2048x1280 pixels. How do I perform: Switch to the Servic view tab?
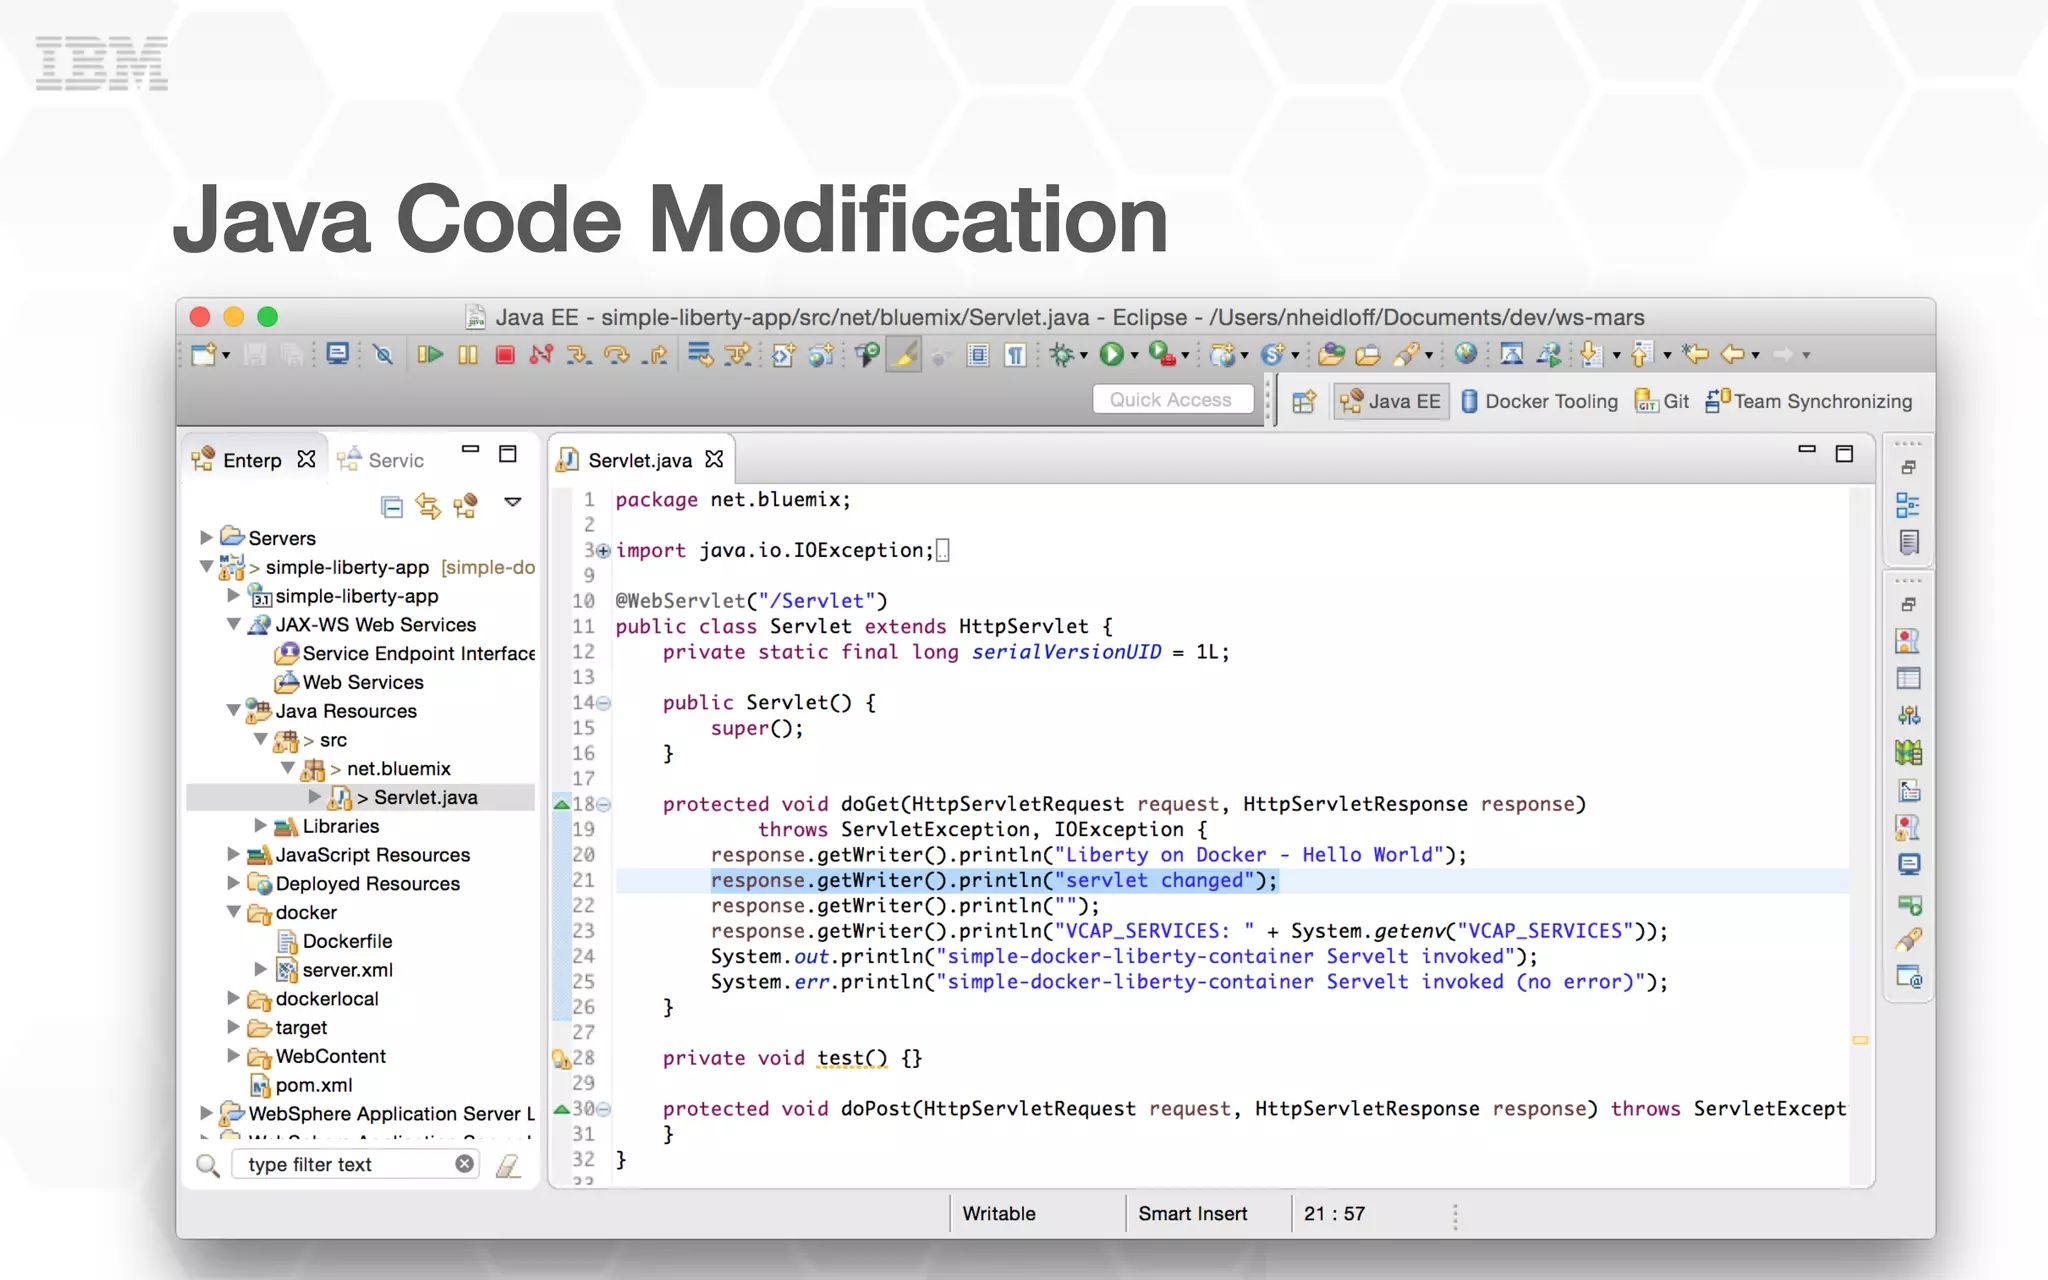click(x=381, y=460)
